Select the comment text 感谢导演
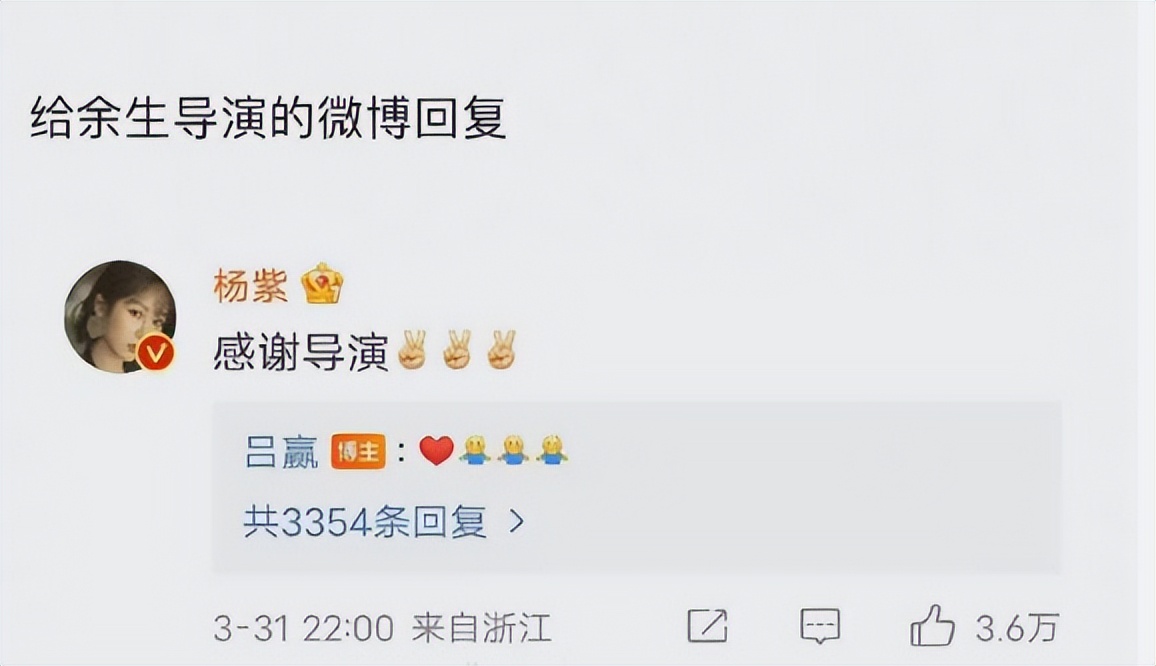 coord(301,352)
